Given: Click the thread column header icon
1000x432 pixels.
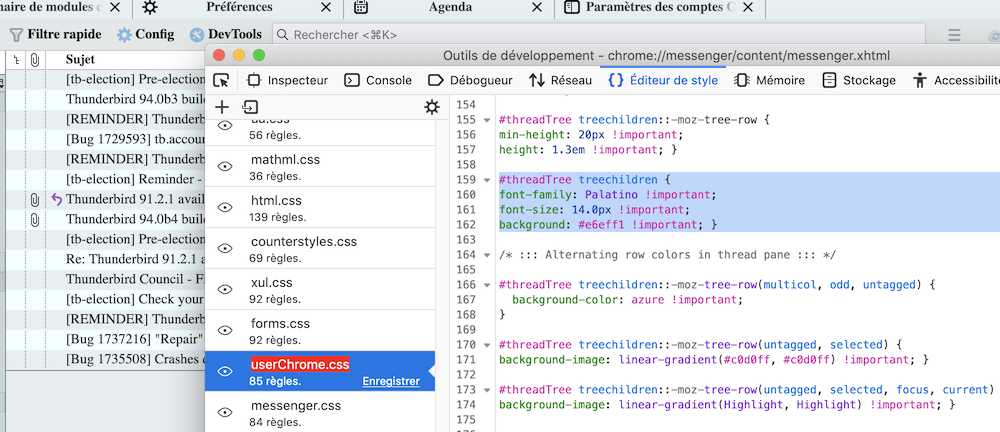Looking at the screenshot, I should click(x=16, y=59).
